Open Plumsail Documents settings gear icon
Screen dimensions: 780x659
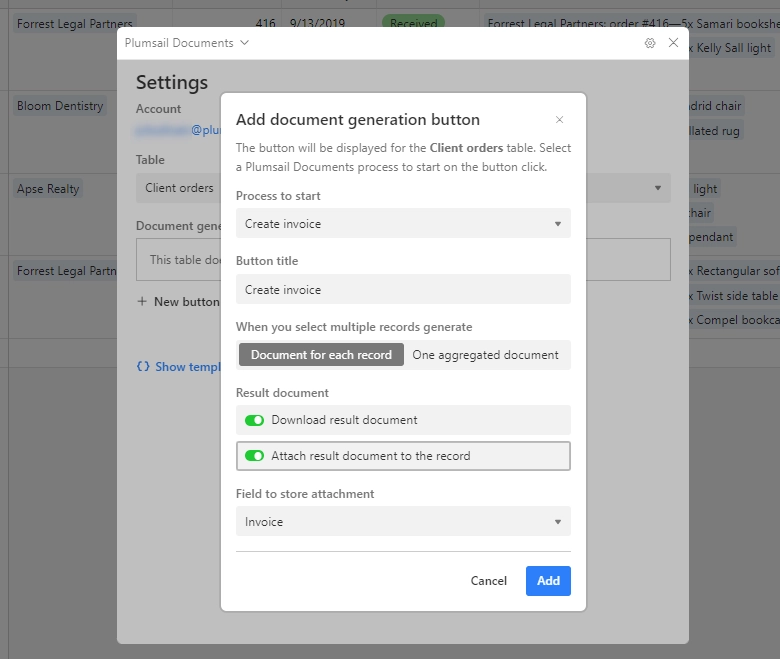pyautogui.click(x=650, y=43)
